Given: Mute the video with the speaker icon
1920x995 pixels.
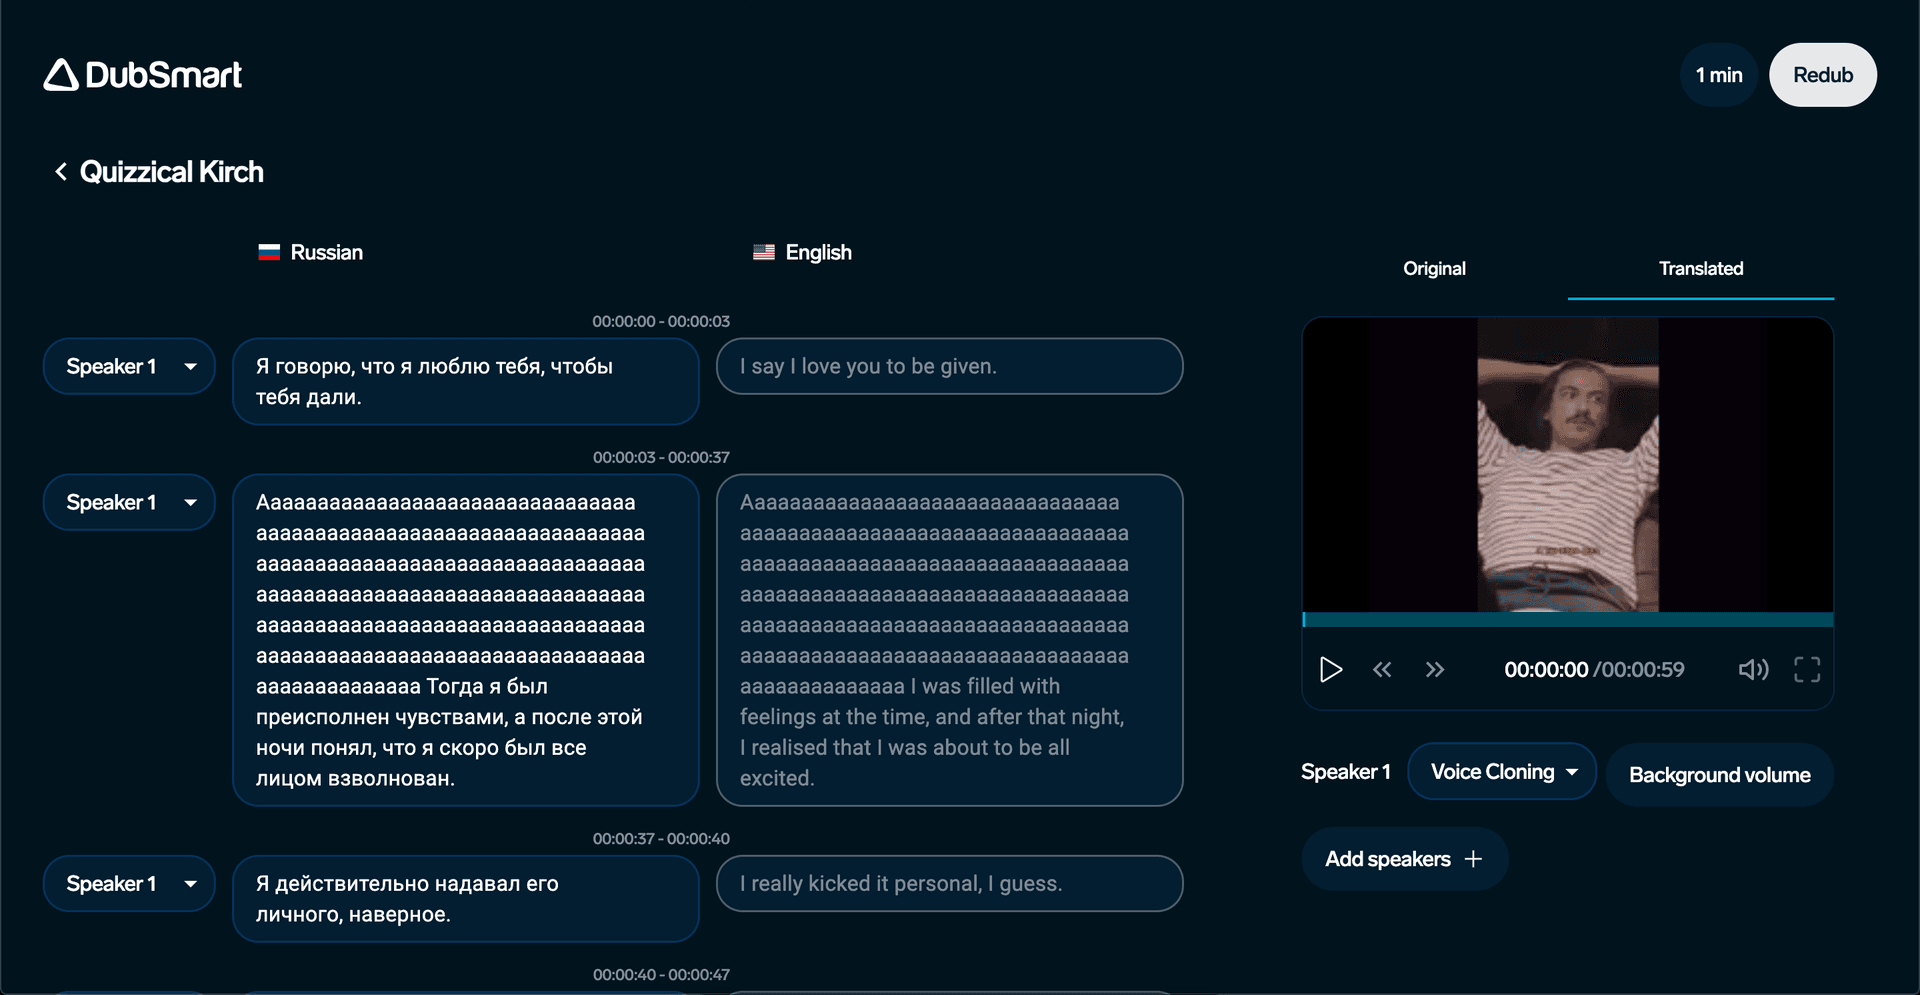Looking at the screenshot, I should coord(1753,669).
